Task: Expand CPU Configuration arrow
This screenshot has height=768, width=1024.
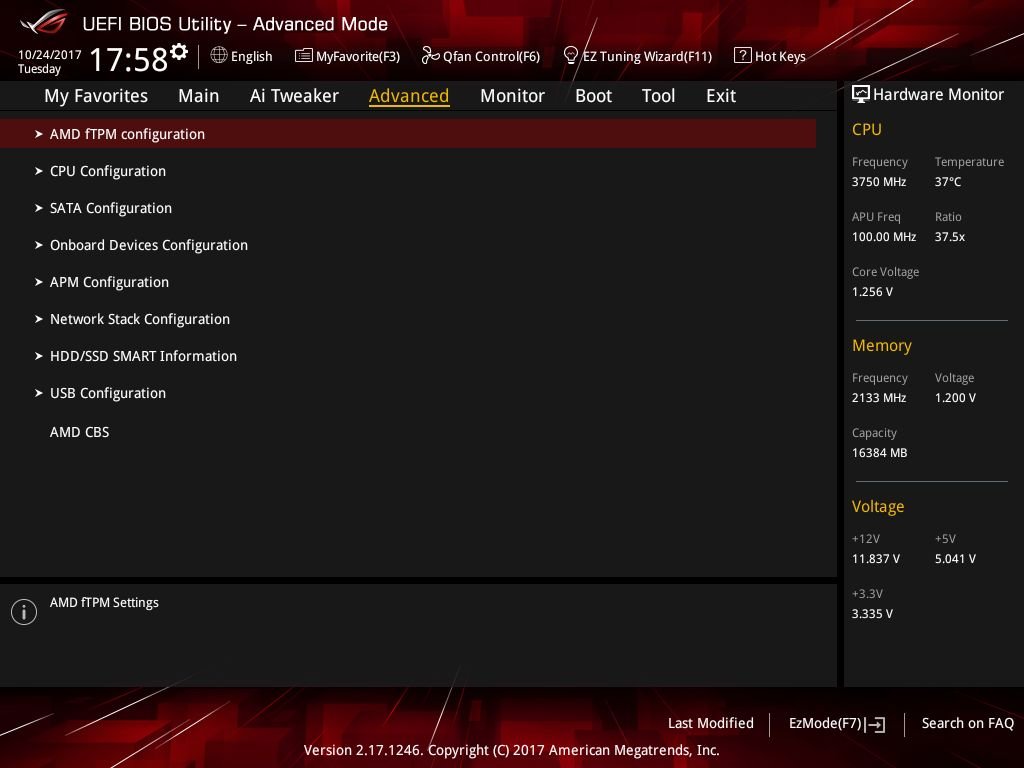Action: click(x=39, y=171)
